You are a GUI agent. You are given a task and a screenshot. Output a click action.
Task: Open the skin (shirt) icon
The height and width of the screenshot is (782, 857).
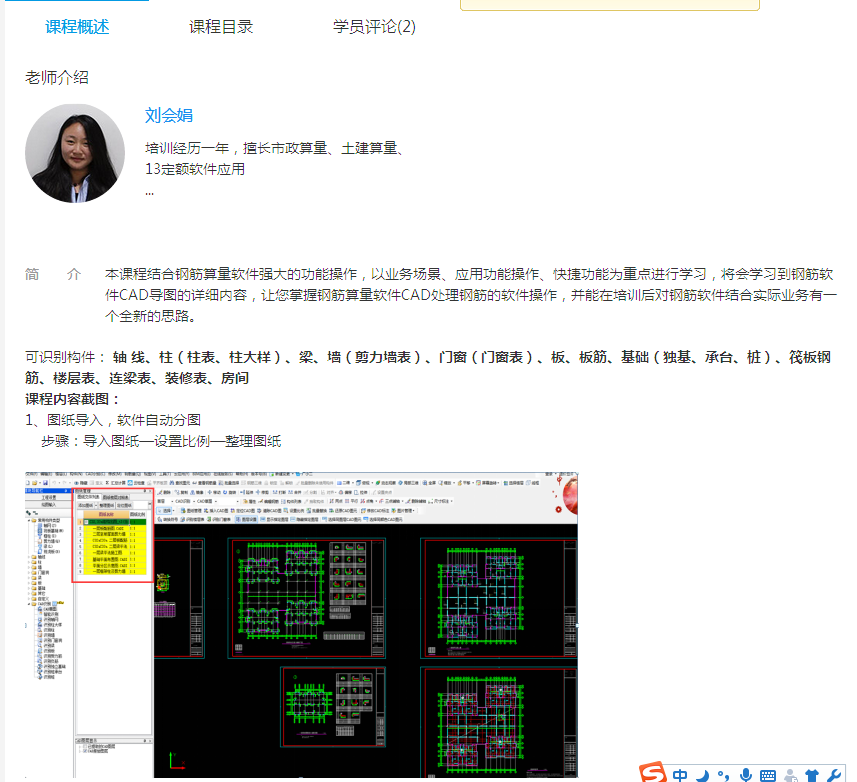812,775
